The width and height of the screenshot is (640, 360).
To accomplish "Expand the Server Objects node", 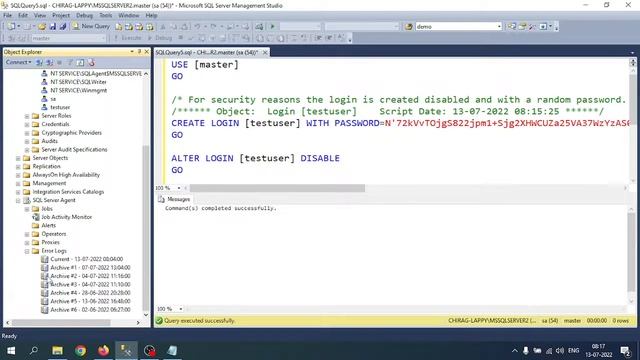I will click(18, 158).
